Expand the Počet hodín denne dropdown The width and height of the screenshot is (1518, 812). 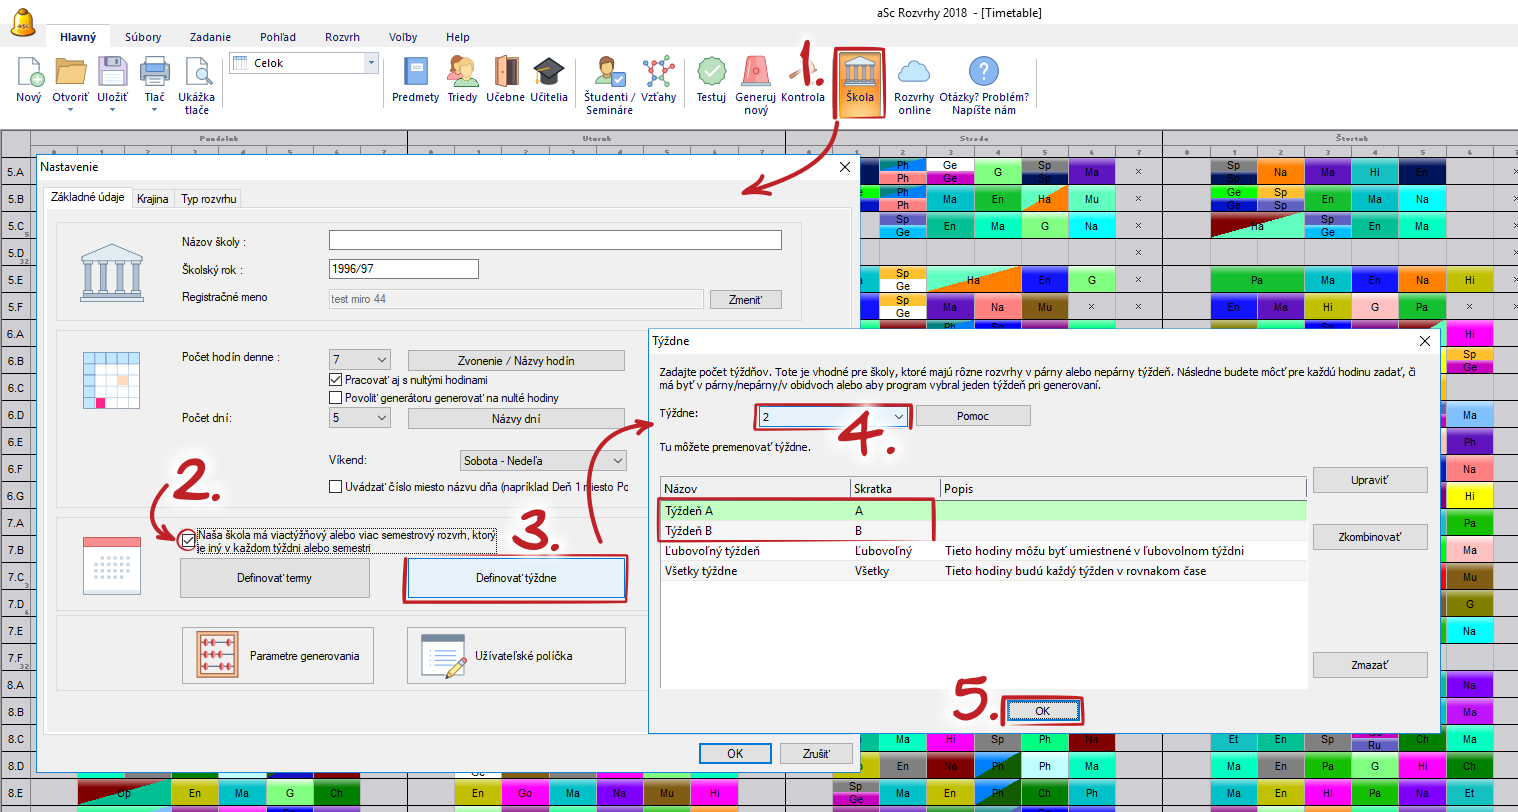(x=381, y=360)
